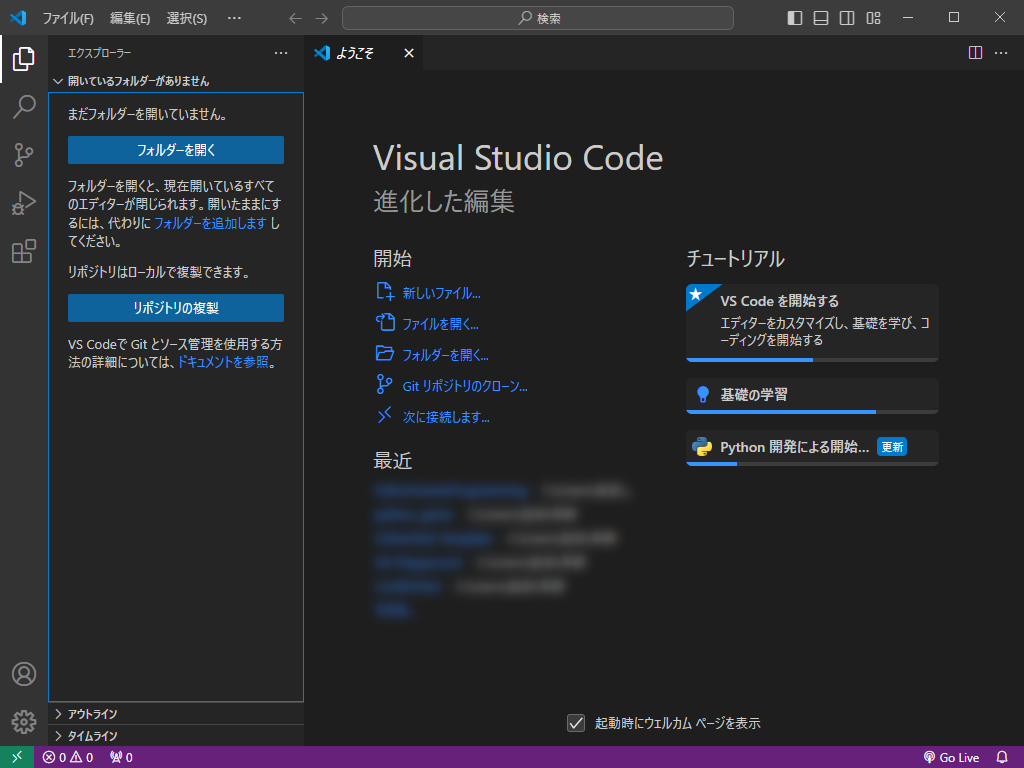The image size is (1024, 768).
Task: Click the Git リポジトリのクローン link
Action: click(464, 386)
